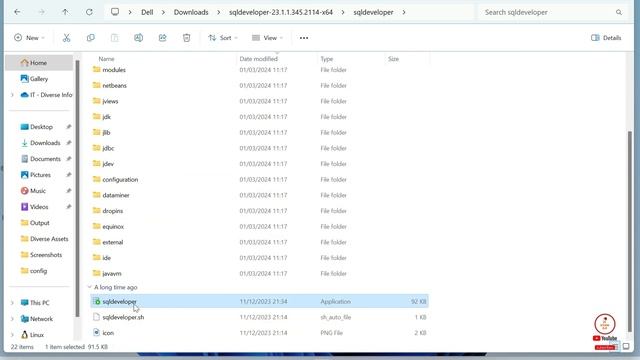640x360 pixels.
Task: Open the New dropdown menu
Action: click(29, 38)
